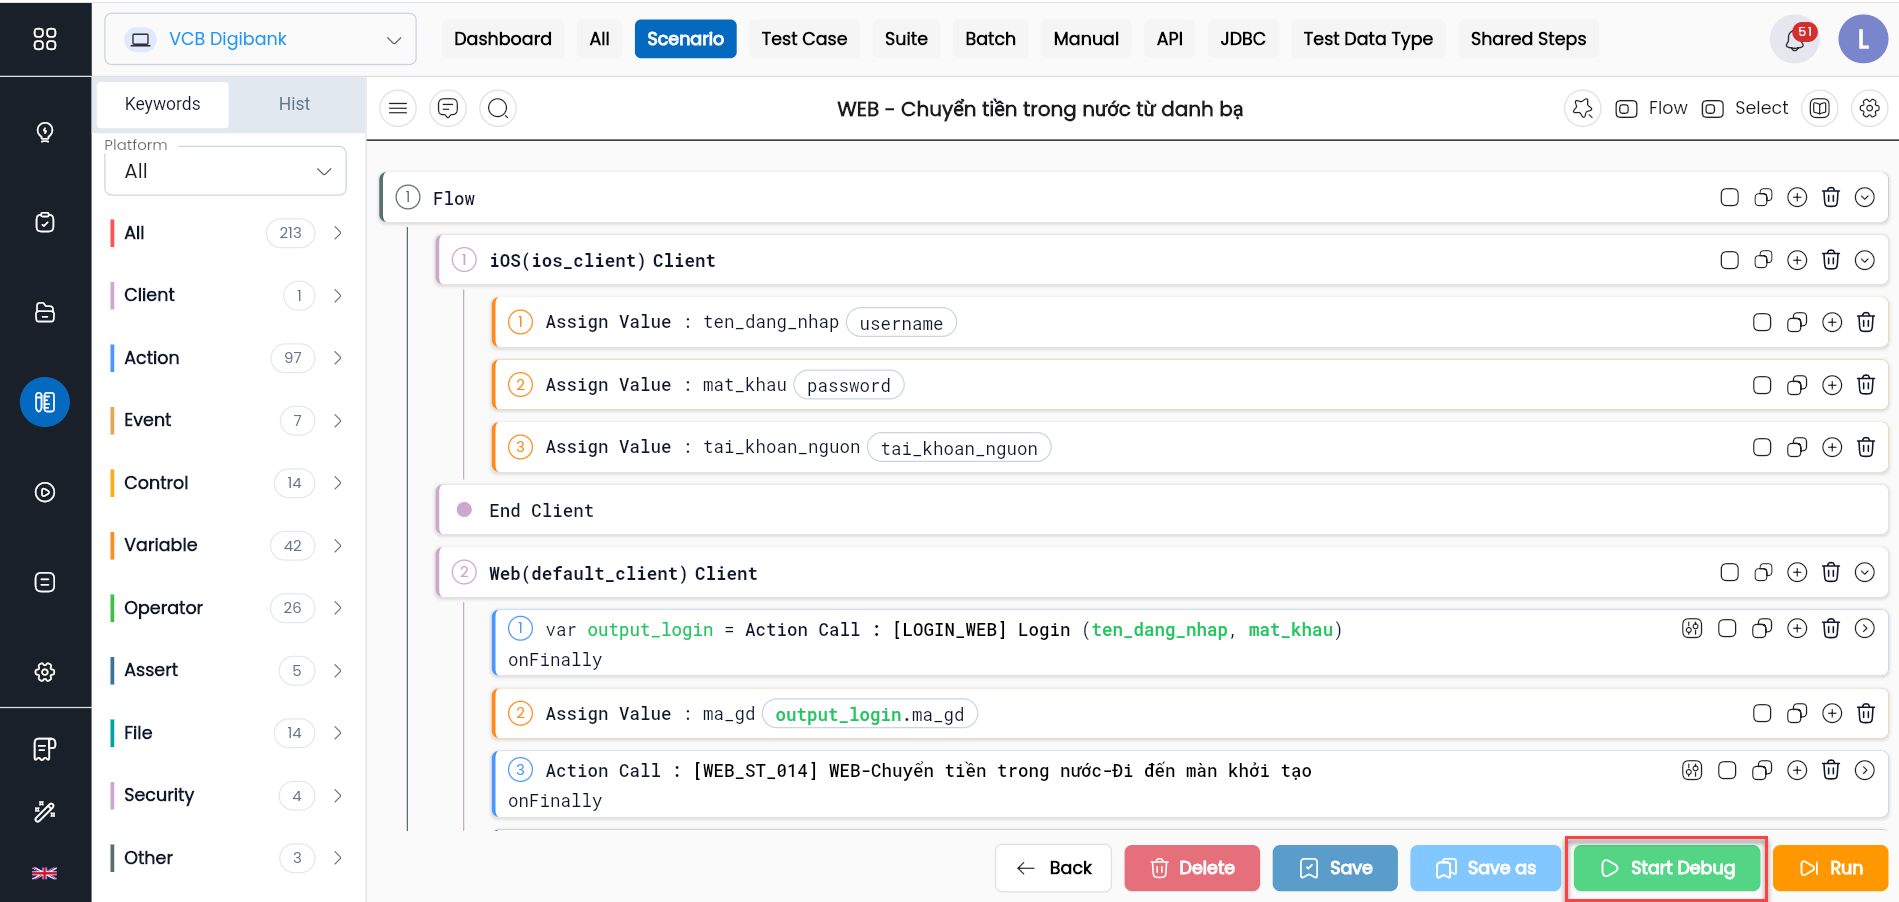Click the user avatar L
Image resolution: width=1899 pixels, height=902 pixels.
1863,39
